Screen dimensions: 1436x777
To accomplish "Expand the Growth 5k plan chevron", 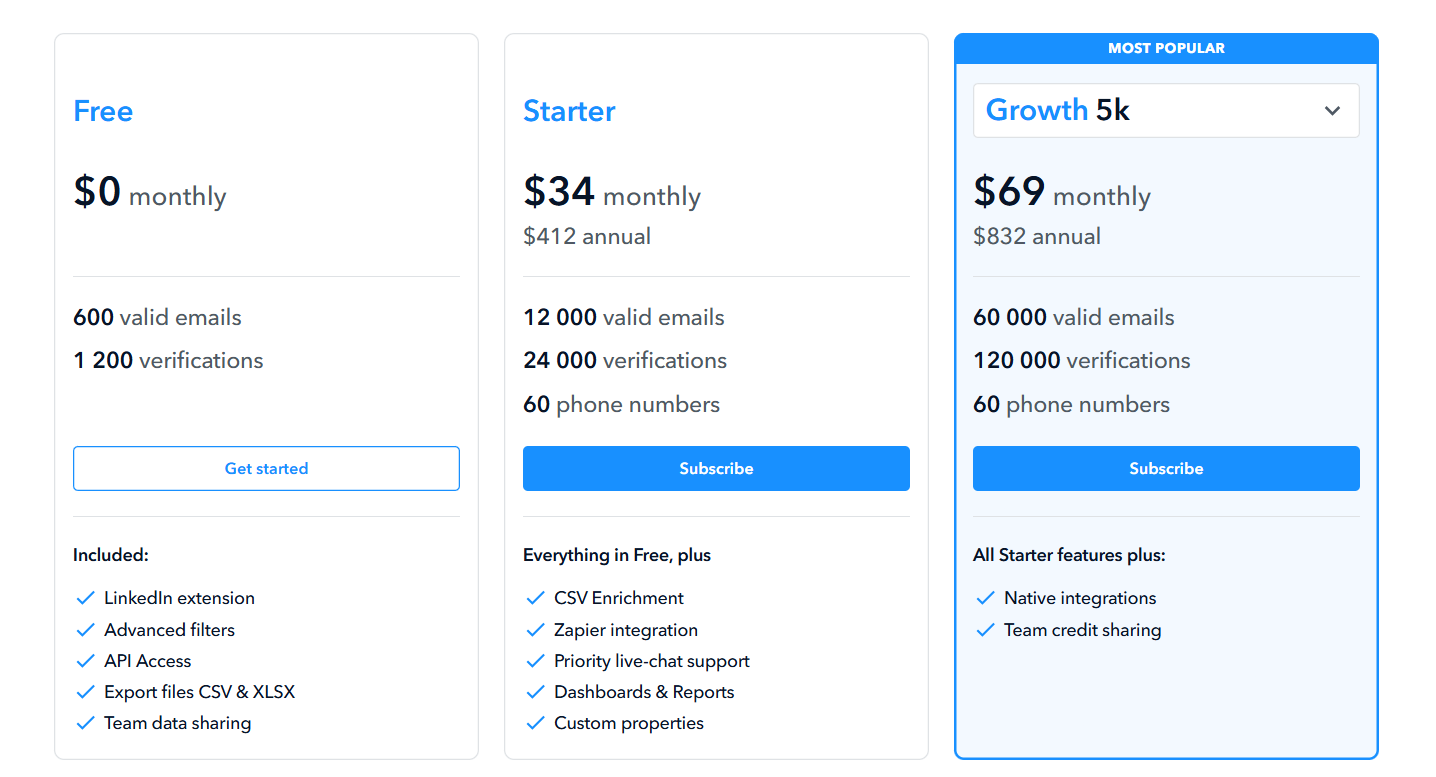I will pyautogui.click(x=1332, y=110).
